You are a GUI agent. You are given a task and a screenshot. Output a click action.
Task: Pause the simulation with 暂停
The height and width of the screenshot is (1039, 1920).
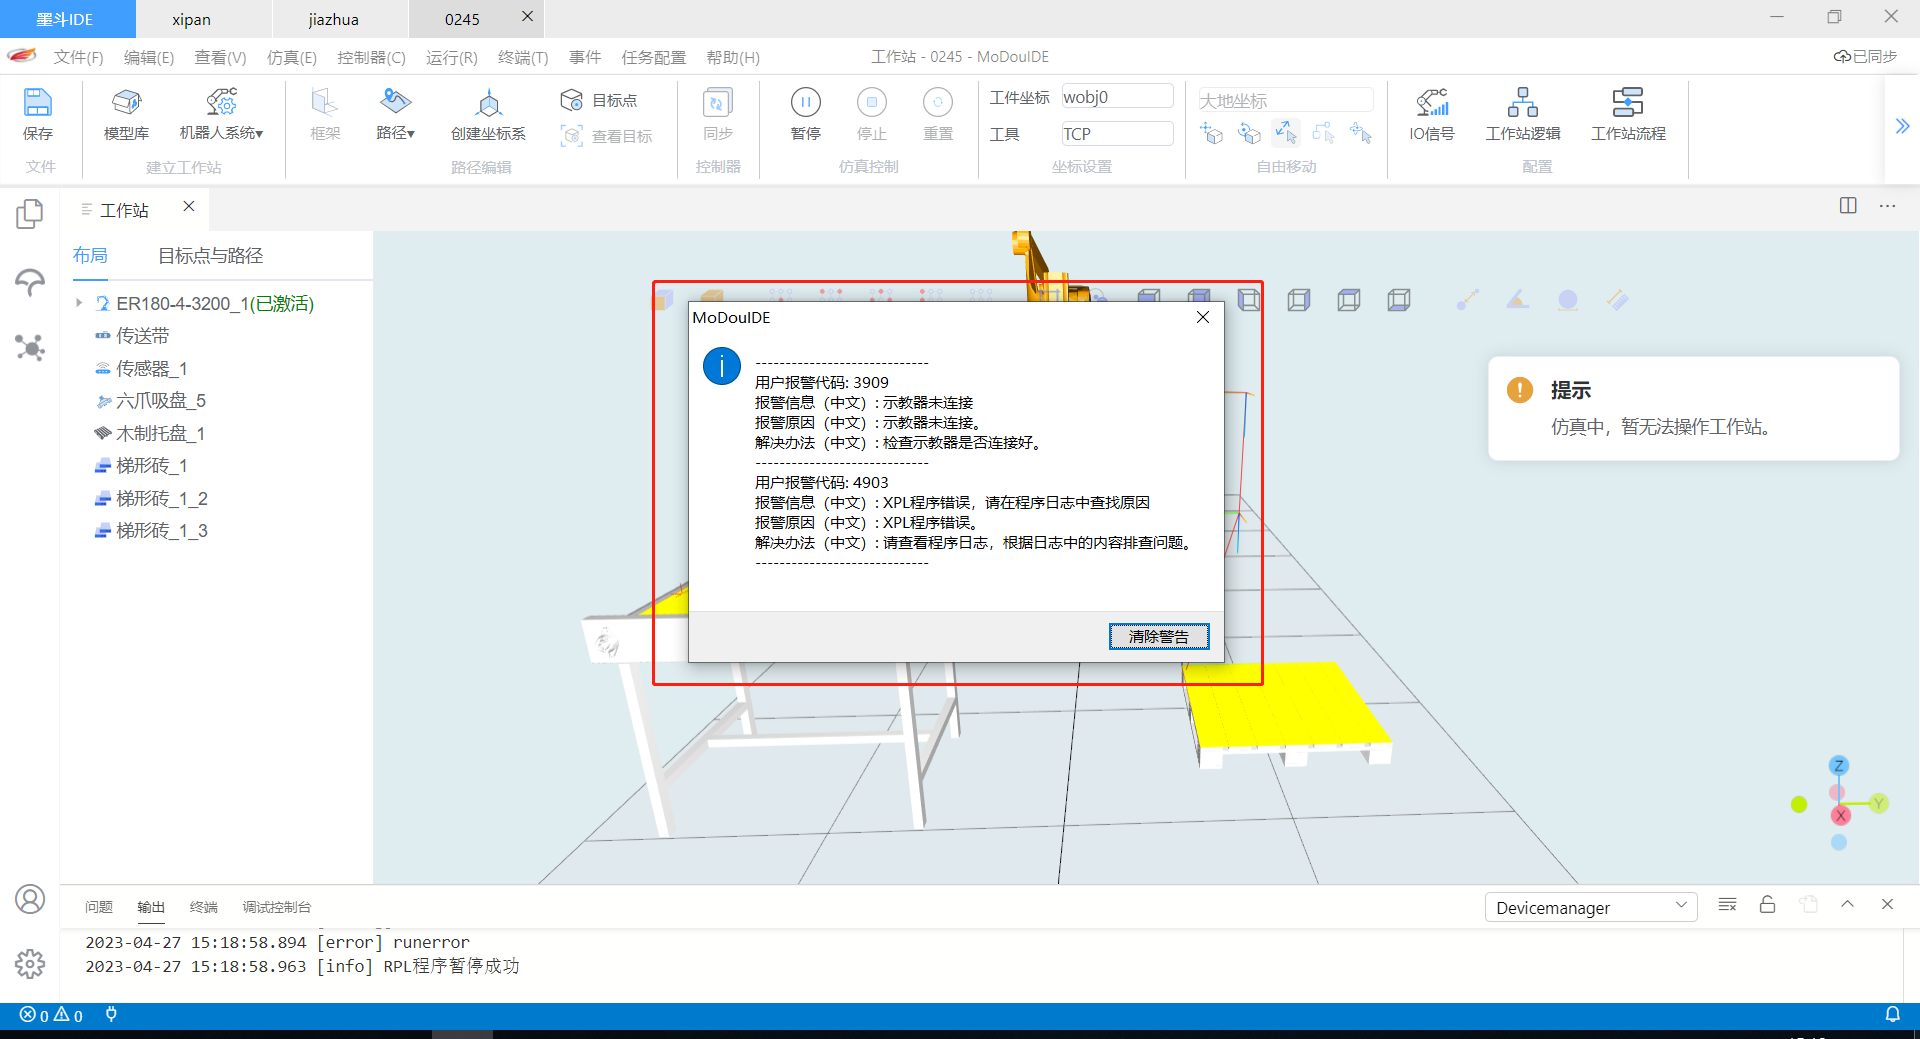[805, 103]
